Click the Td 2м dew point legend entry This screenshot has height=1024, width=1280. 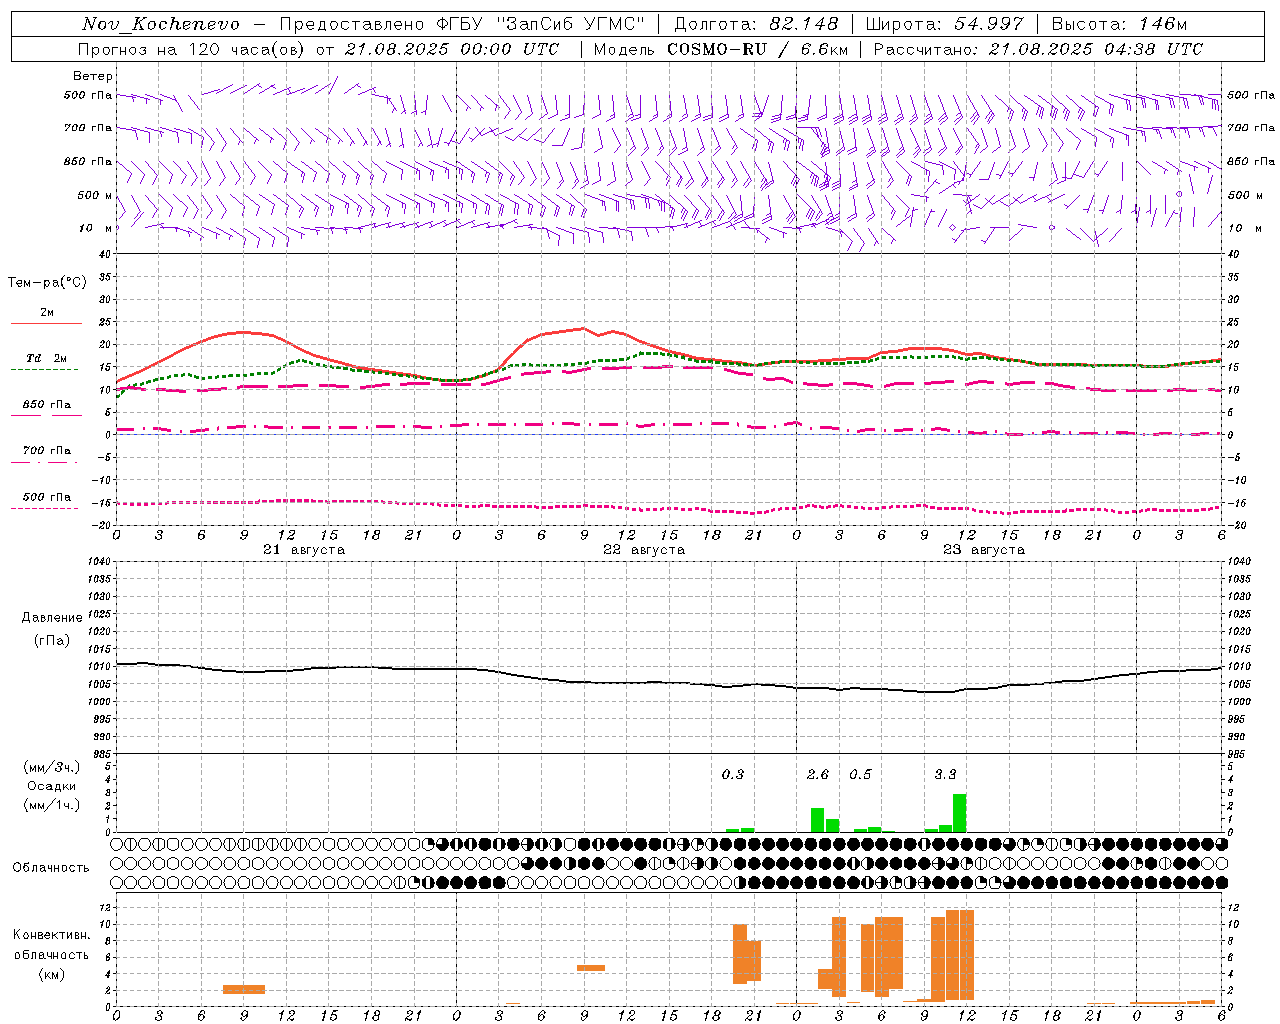tap(46, 358)
